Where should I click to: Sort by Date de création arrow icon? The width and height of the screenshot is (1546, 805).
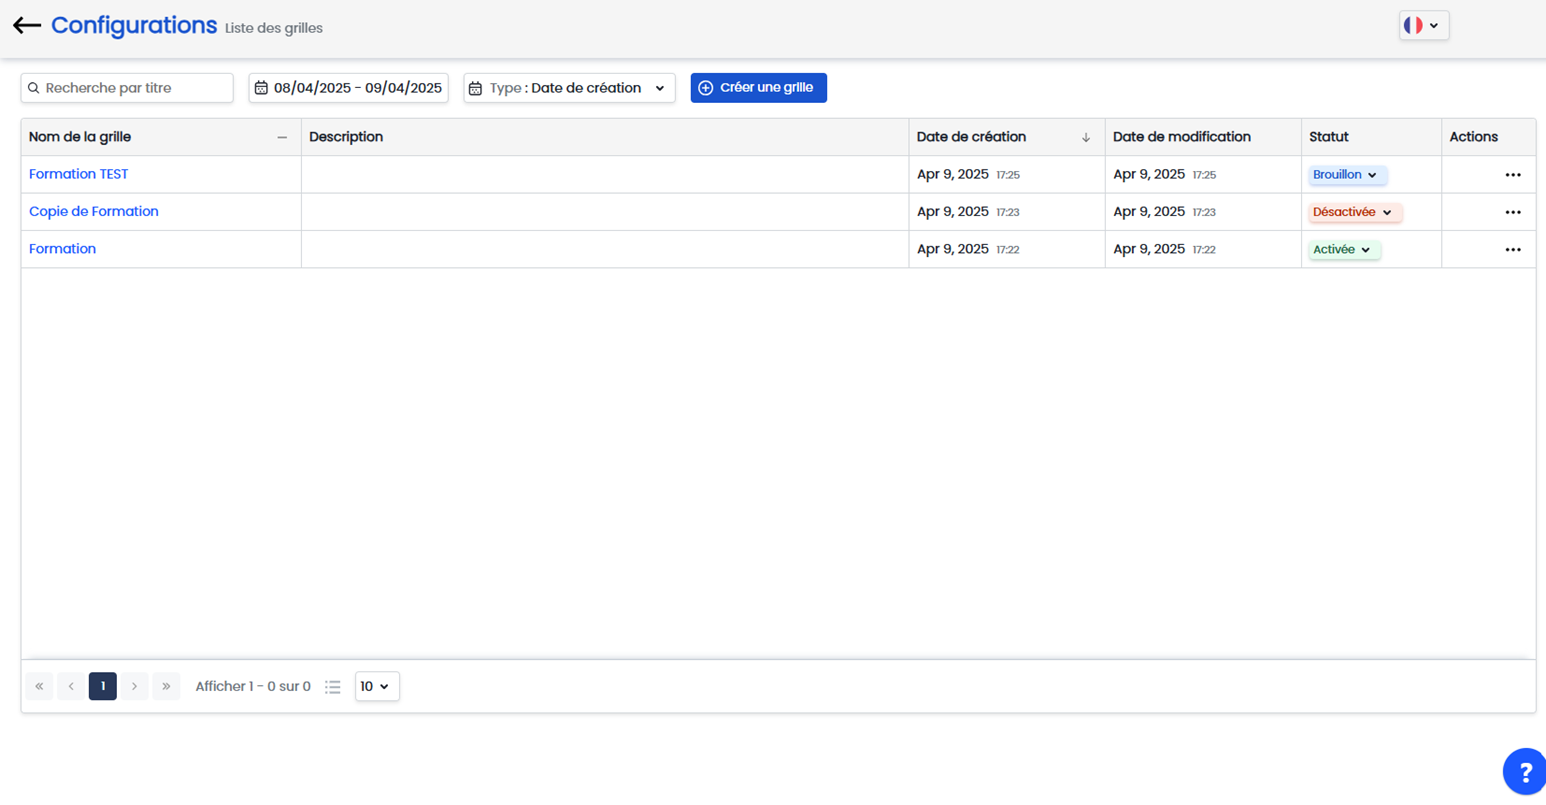coord(1086,138)
